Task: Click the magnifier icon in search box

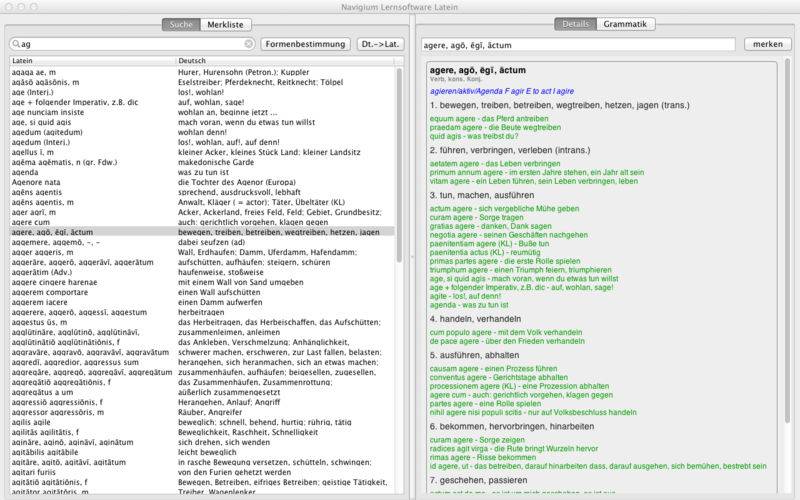Action: pyautogui.click(x=16, y=44)
